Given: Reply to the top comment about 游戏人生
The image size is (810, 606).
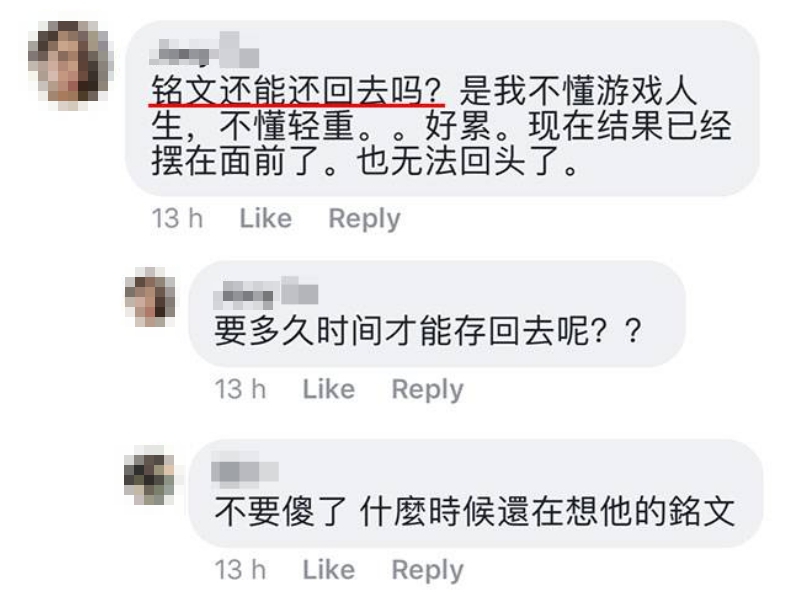Looking at the screenshot, I should point(365,219).
